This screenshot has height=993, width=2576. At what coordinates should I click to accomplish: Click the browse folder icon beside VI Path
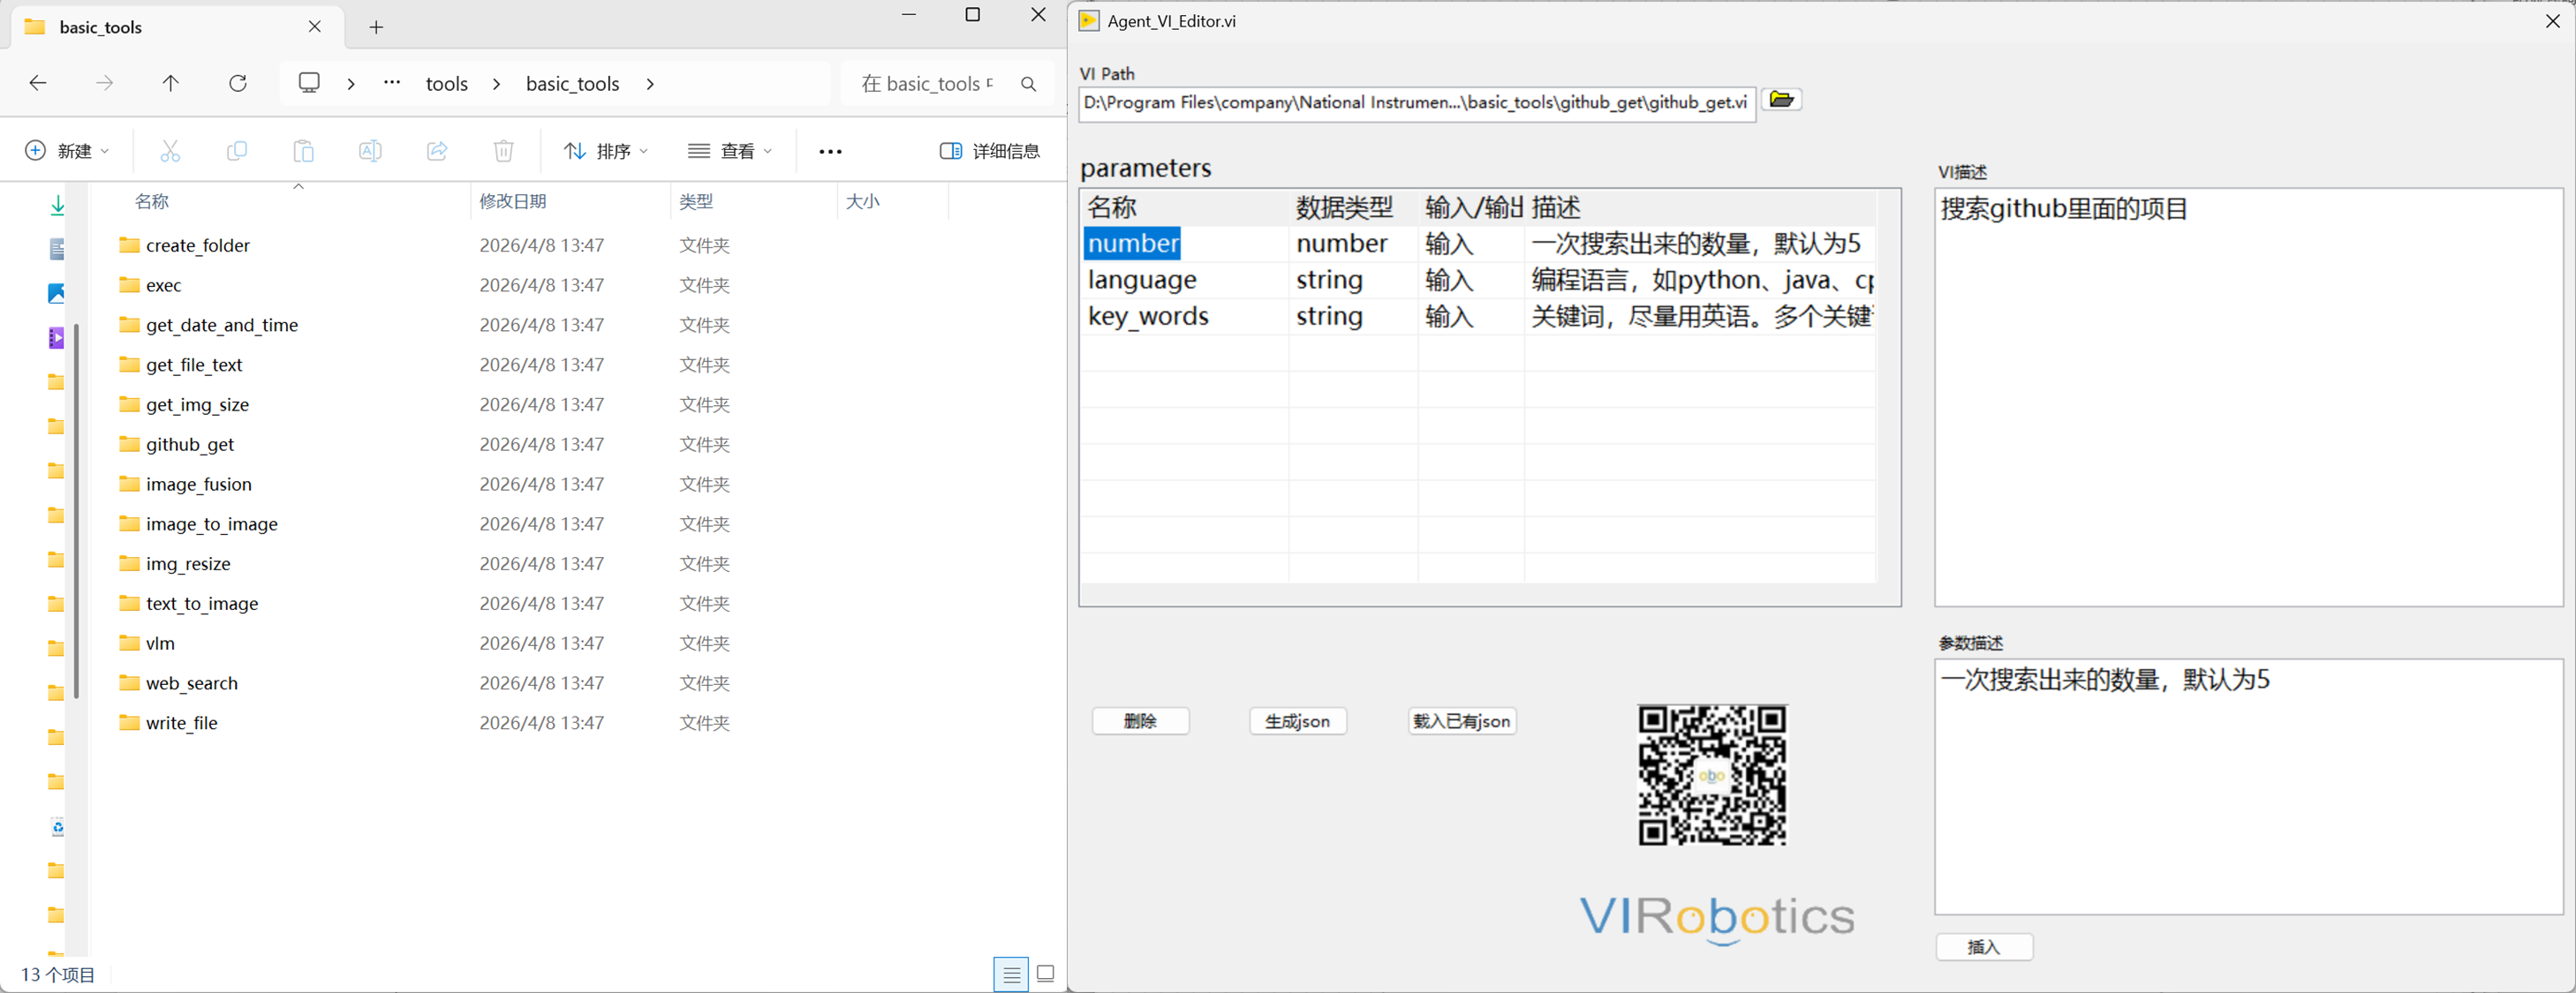point(1781,99)
